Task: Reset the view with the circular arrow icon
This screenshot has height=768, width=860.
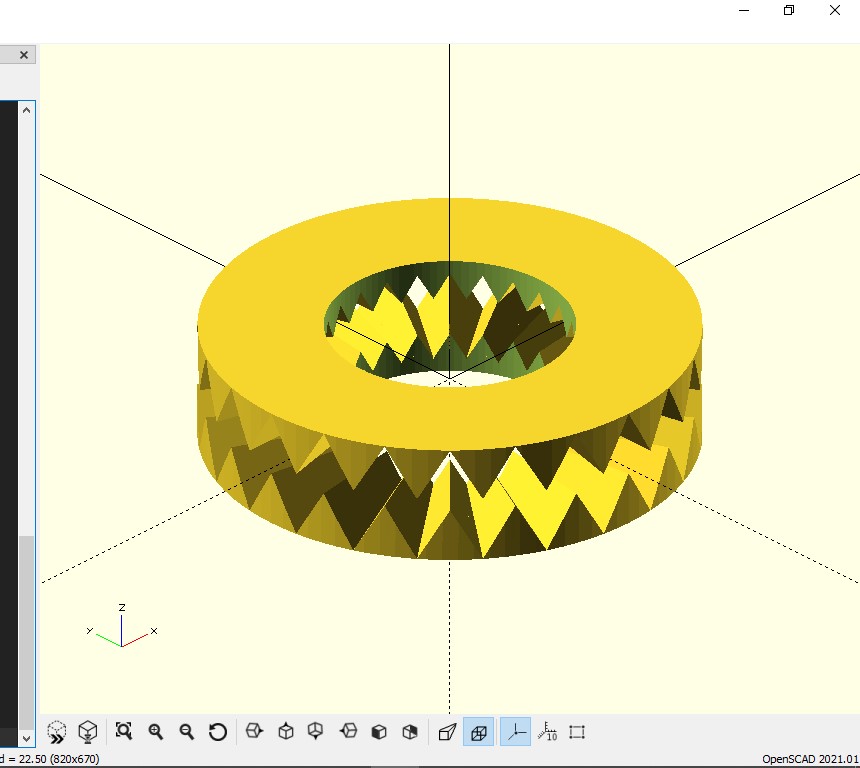Action: (x=218, y=732)
